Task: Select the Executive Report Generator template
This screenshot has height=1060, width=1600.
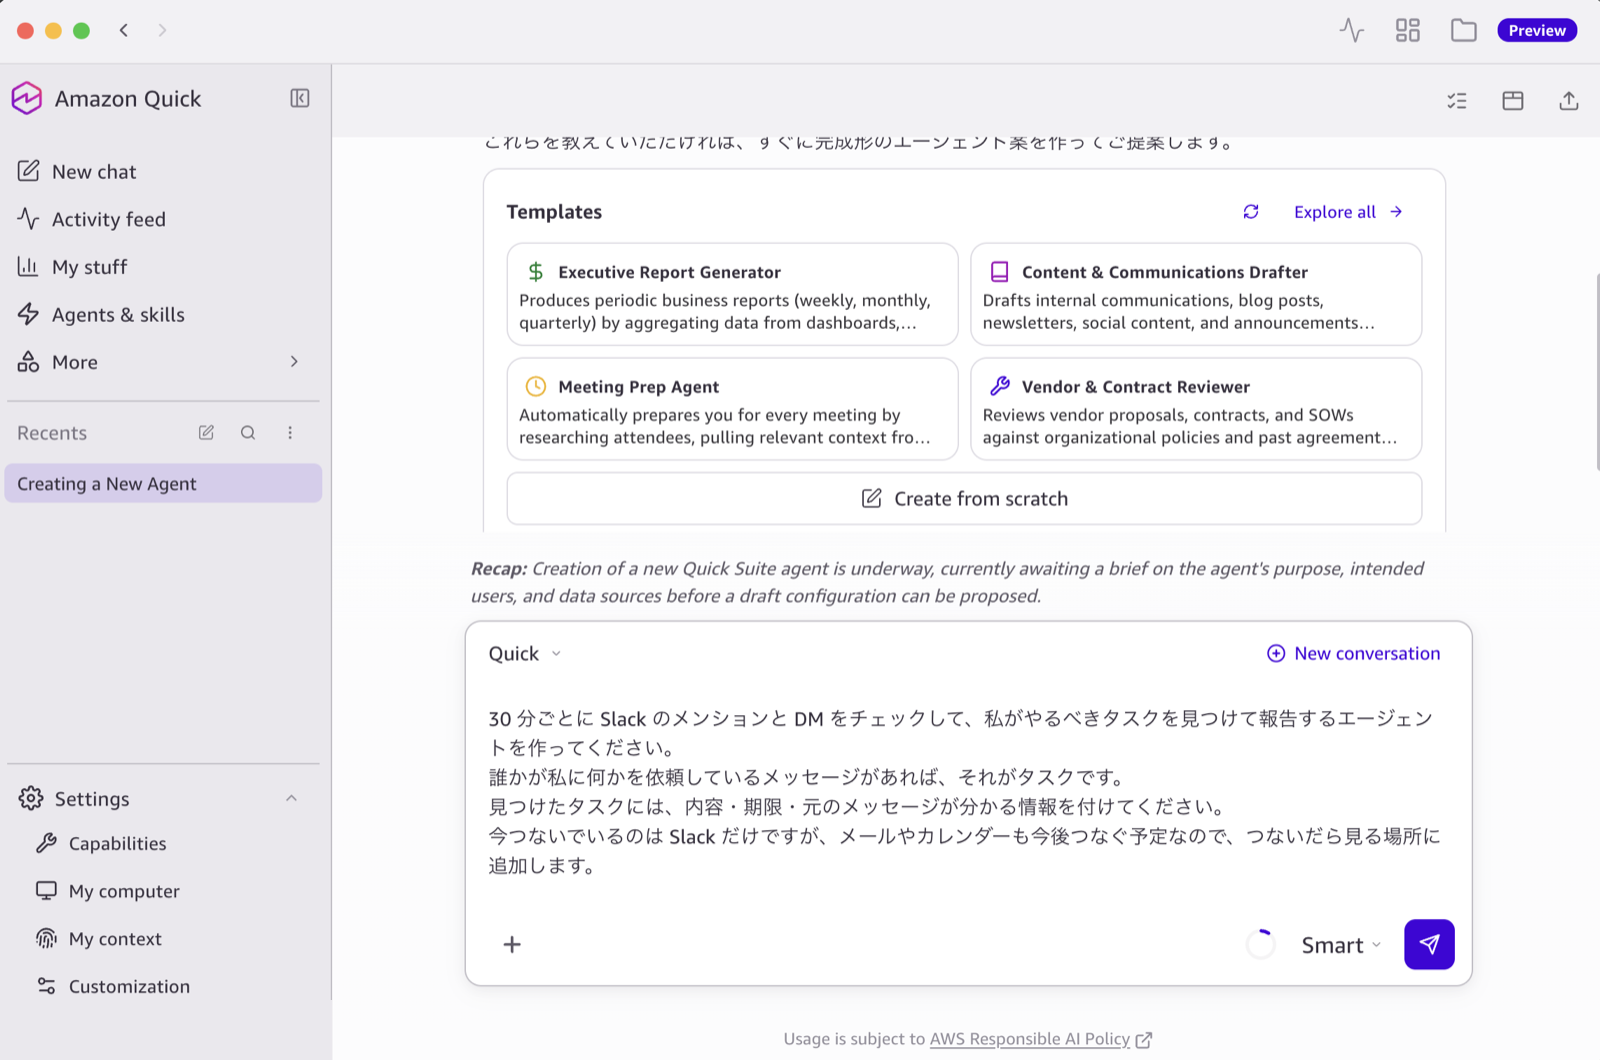Action: [x=732, y=295]
